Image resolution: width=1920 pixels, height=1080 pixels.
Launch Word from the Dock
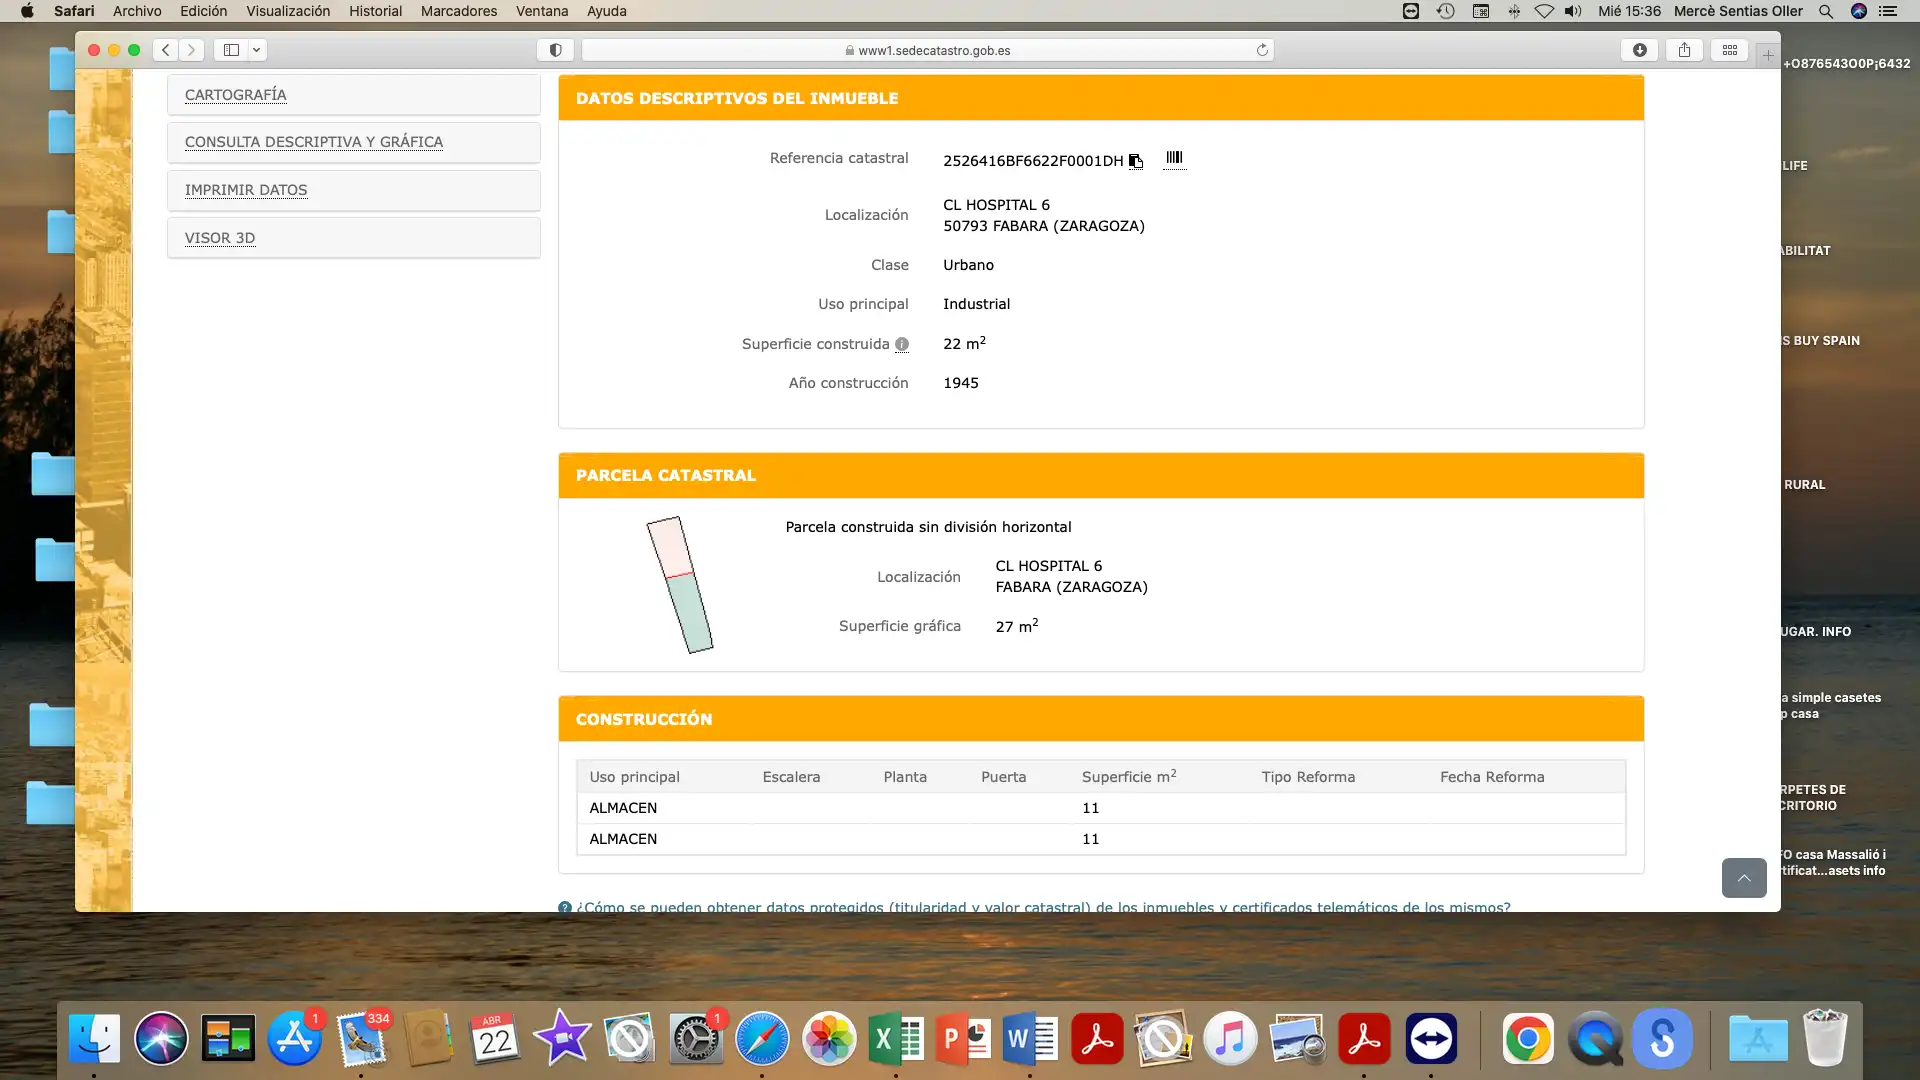pyautogui.click(x=1030, y=1039)
